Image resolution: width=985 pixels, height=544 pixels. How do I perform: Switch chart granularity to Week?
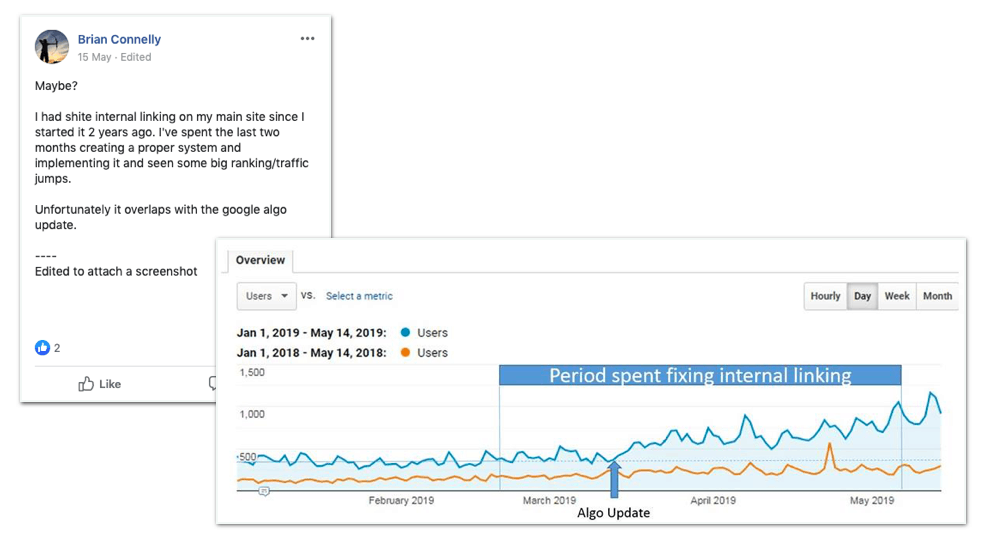pos(897,296)
